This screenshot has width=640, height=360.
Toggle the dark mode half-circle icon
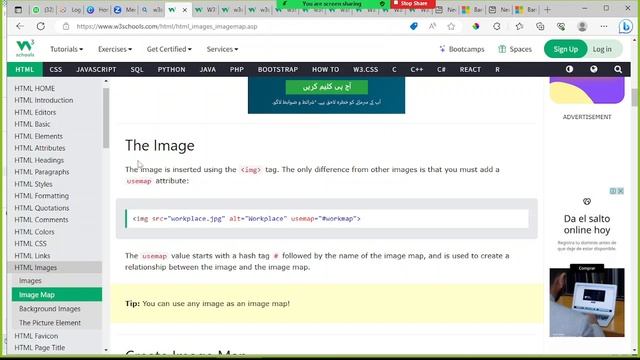[x=569, y=69]
